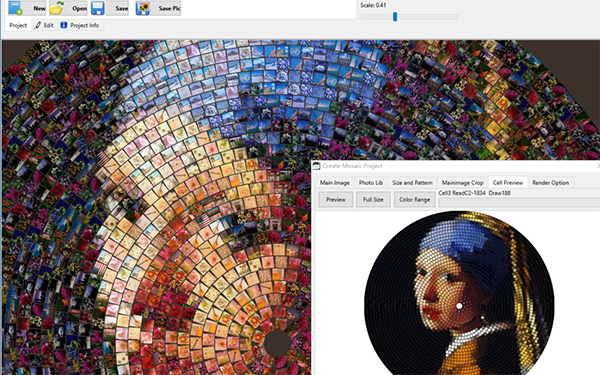600x375 pixels.
Task: Click the Open folder icon
Action: [56, 8]
